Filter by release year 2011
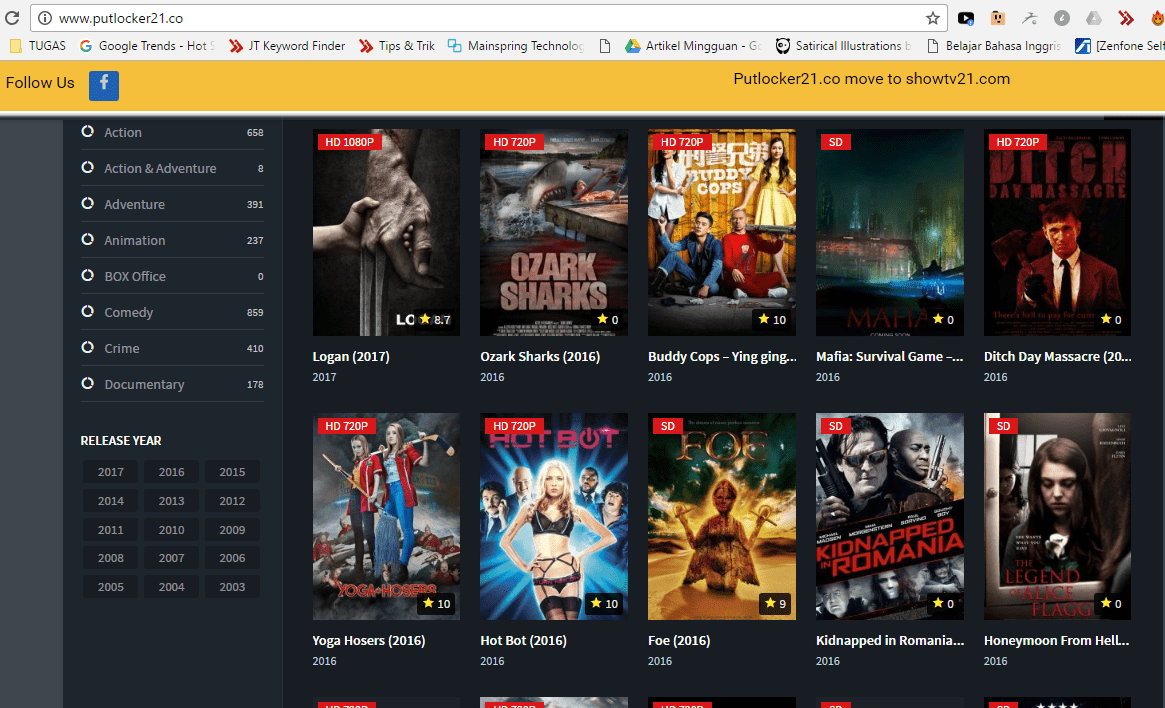The width and height of the screenshot is (1165, 708). pos(111,530)
